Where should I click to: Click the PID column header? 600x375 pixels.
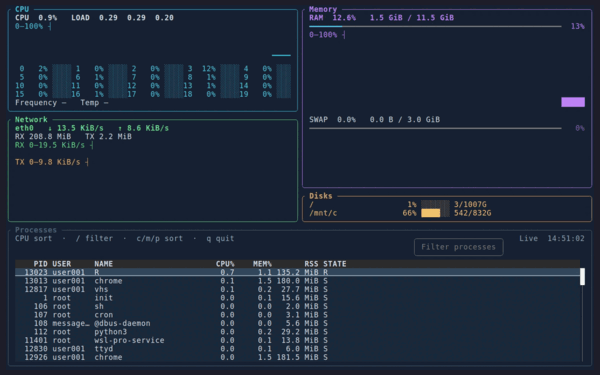(x=41, y=264)
